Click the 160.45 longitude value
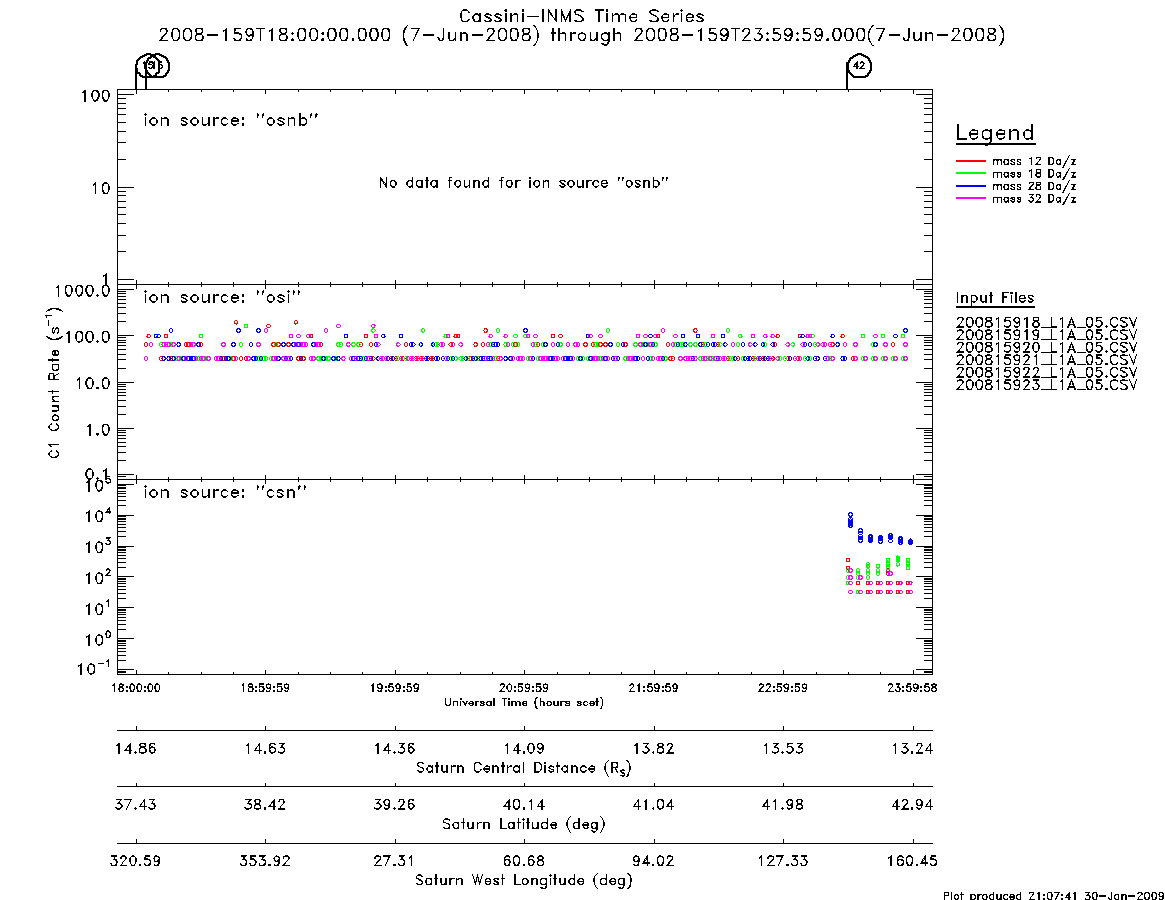 tap(912, 861)
